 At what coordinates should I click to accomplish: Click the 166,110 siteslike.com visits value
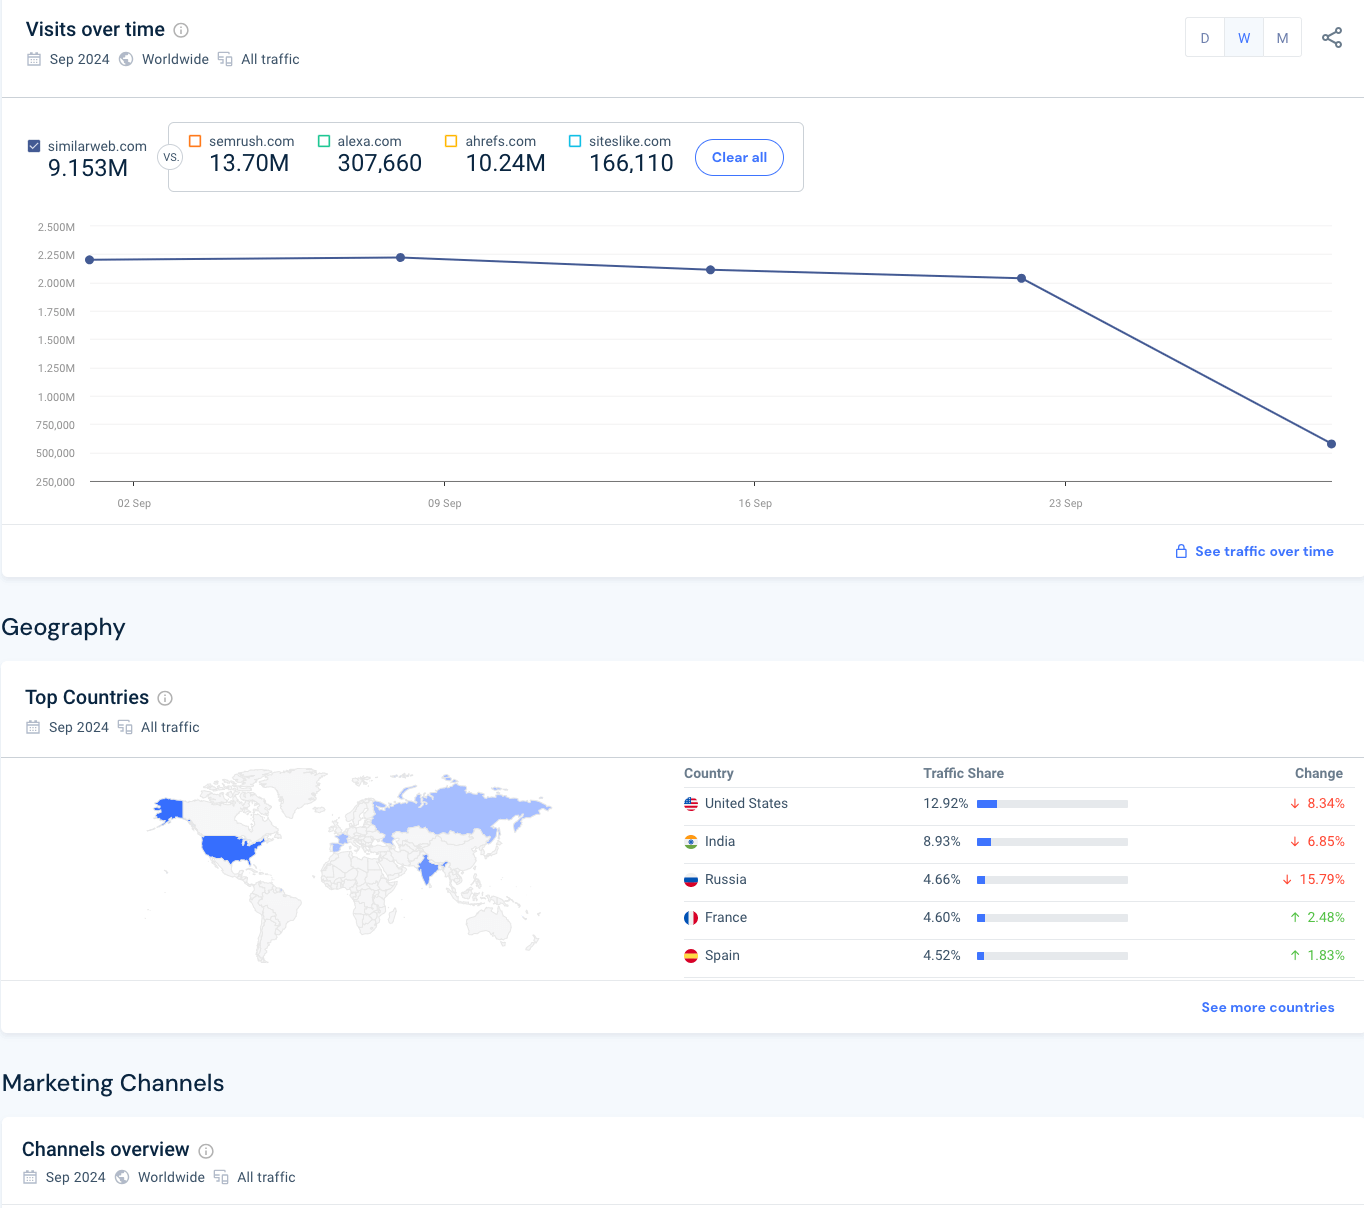click(x=632, y=163)
